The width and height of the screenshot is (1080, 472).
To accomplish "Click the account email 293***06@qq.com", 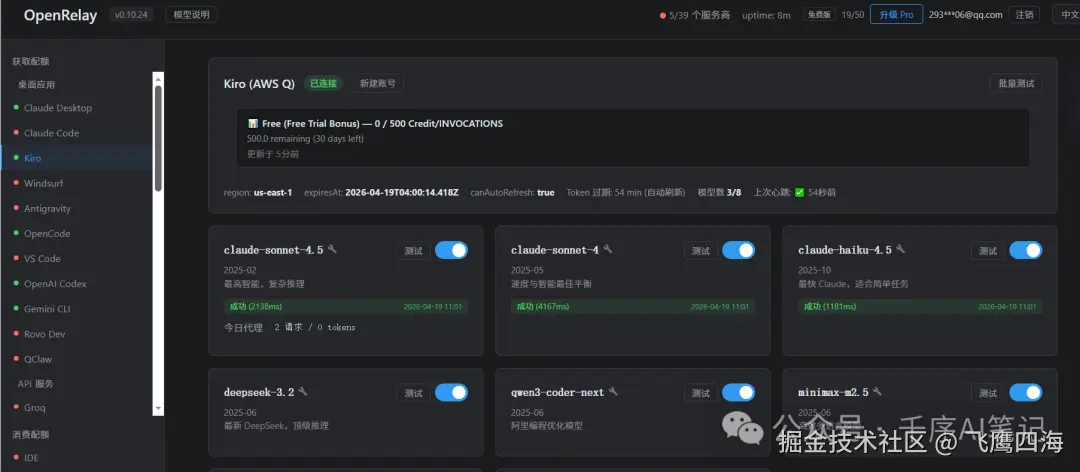I will click(x=966, y=14).
